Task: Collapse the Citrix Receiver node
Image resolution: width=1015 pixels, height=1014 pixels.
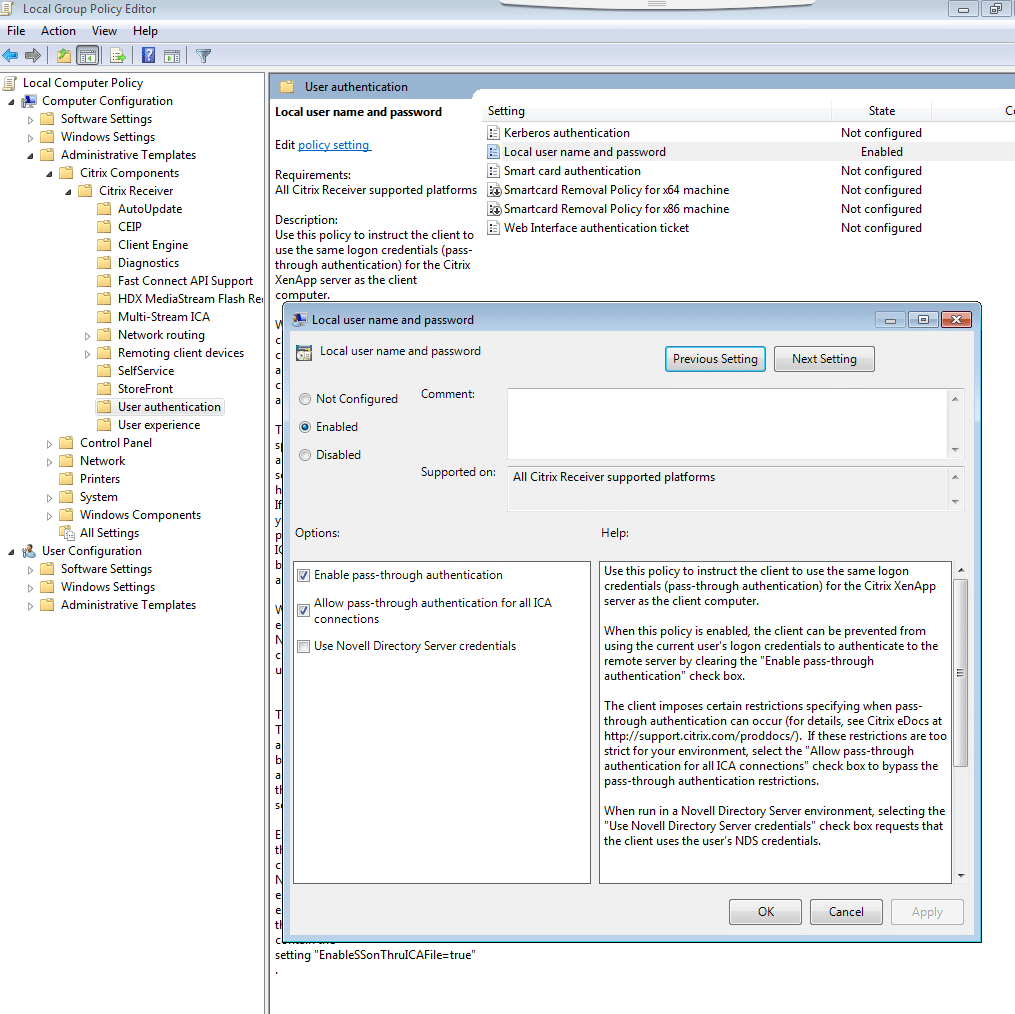Action: tap(68, 192)
